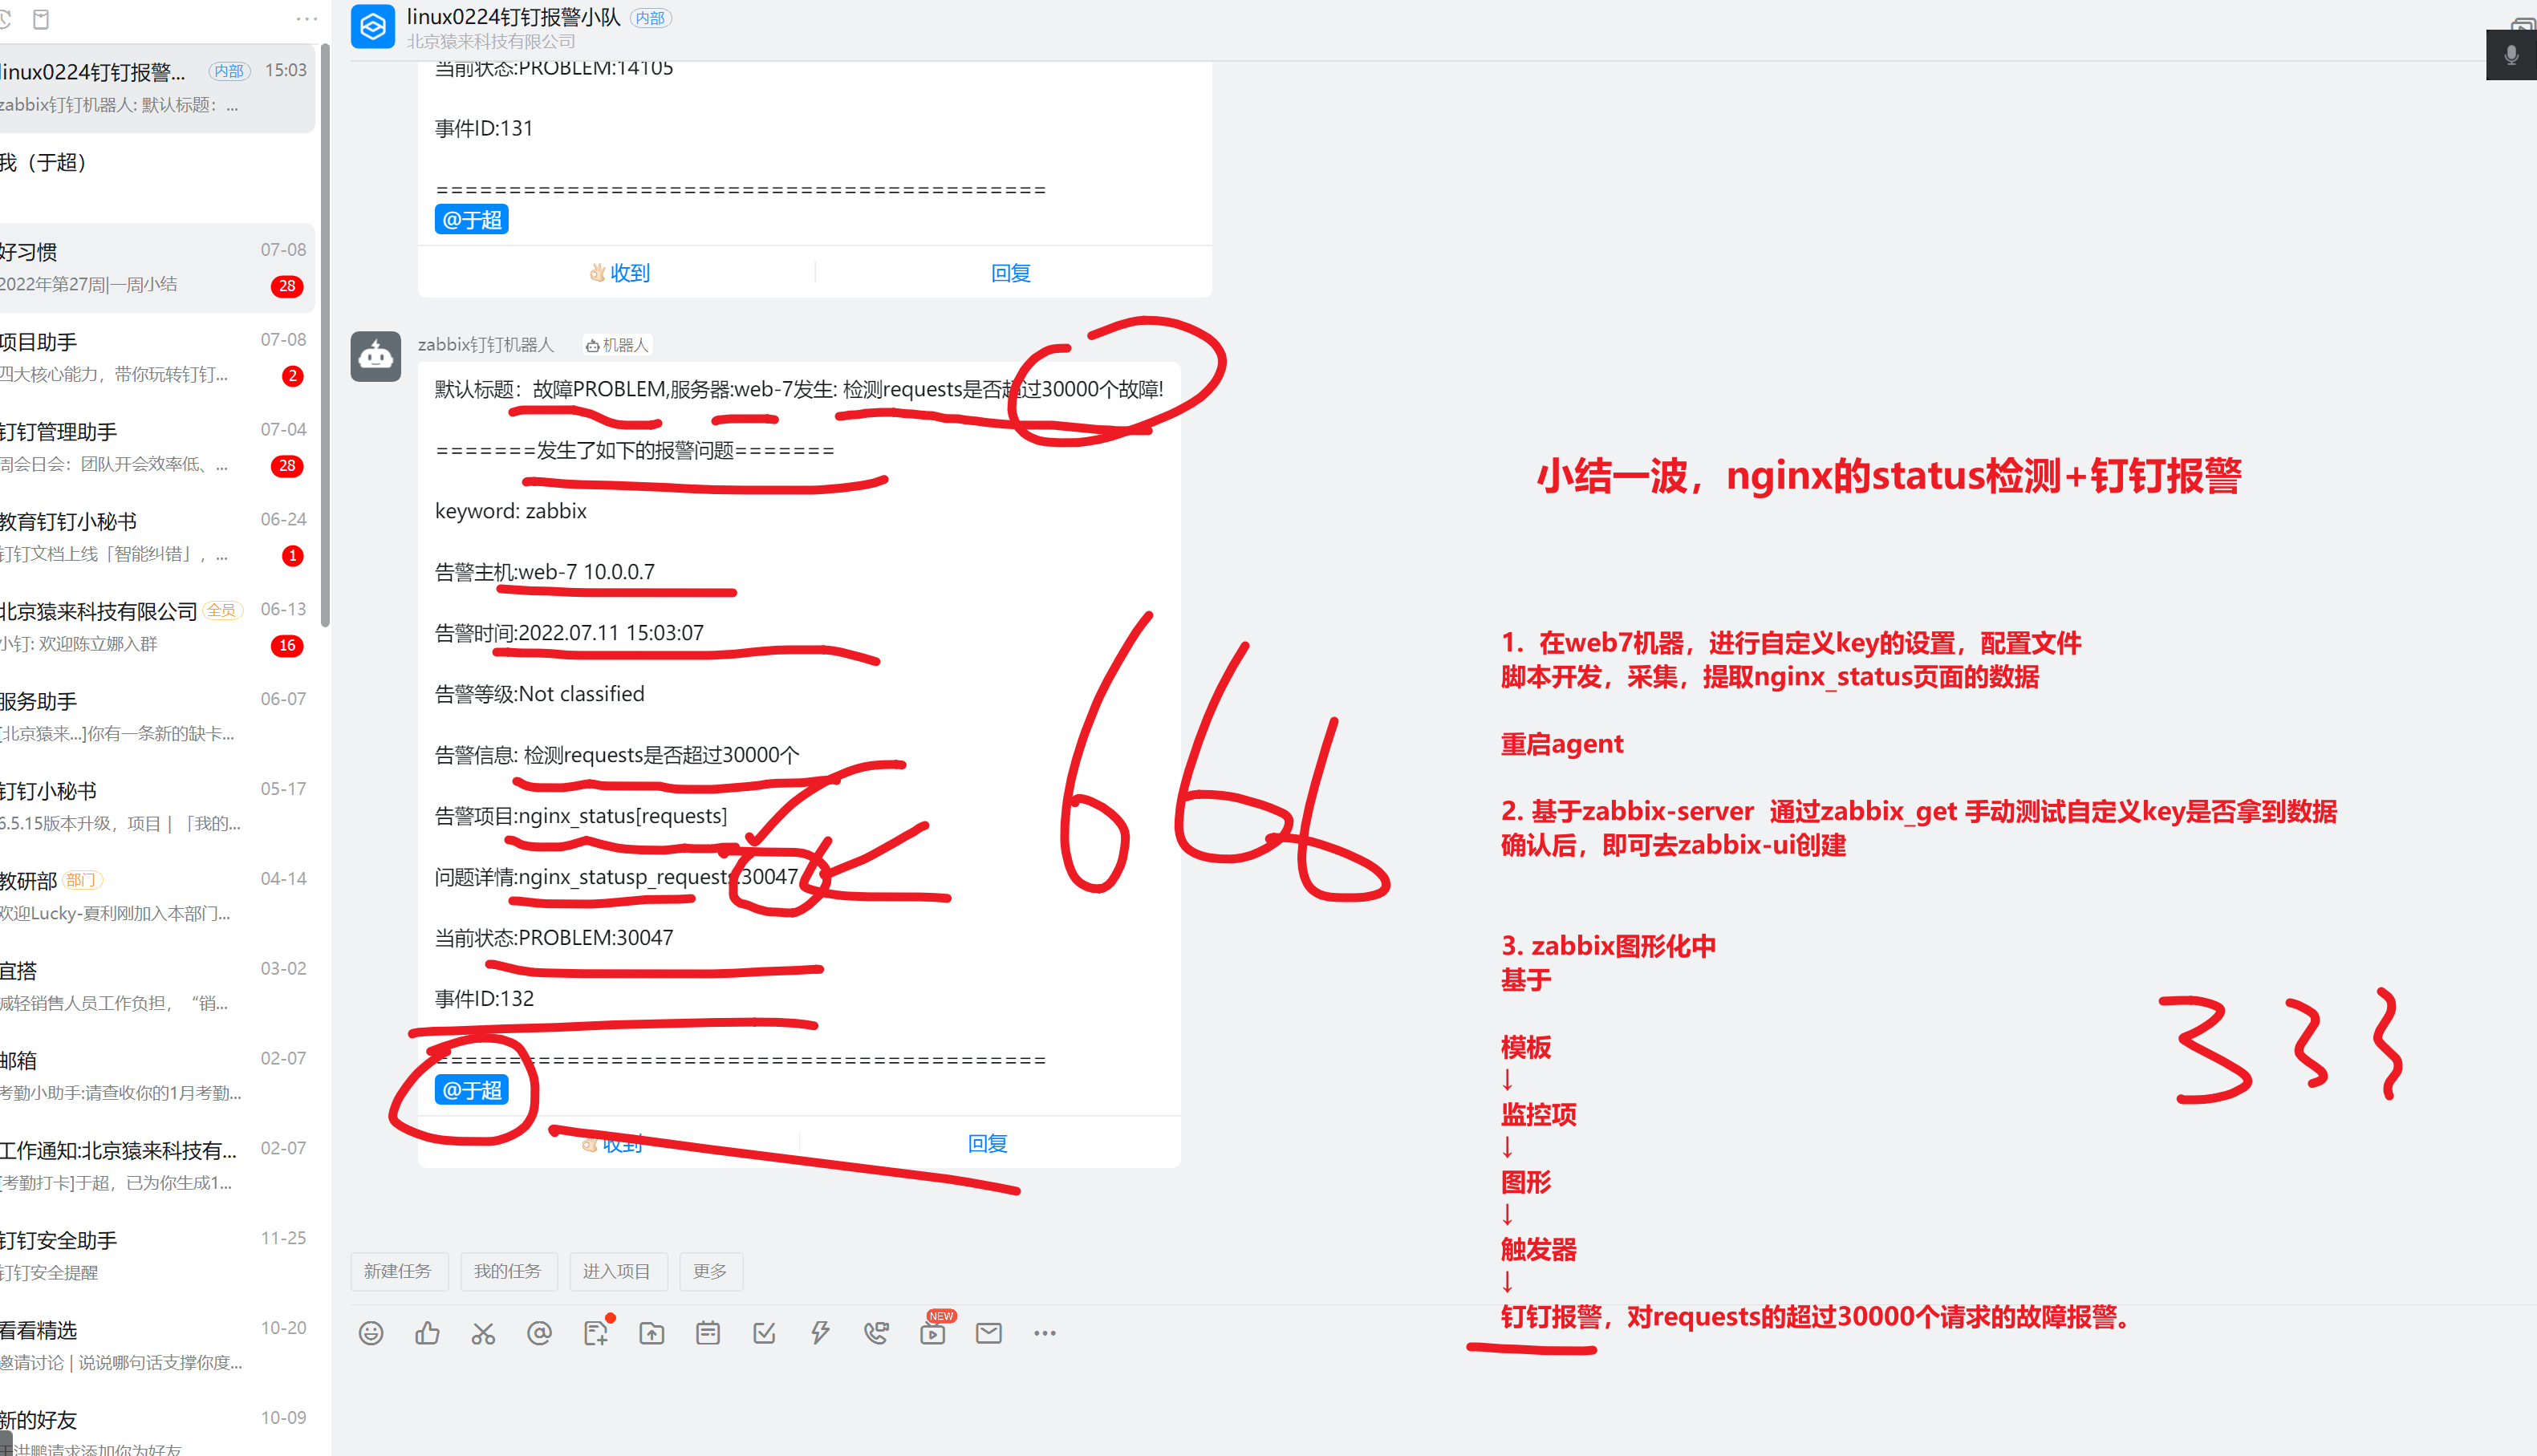The height and width of the screenshot is (1456, 2537).
Task: Start a video call via phone icon
Action: point(876,1333)
